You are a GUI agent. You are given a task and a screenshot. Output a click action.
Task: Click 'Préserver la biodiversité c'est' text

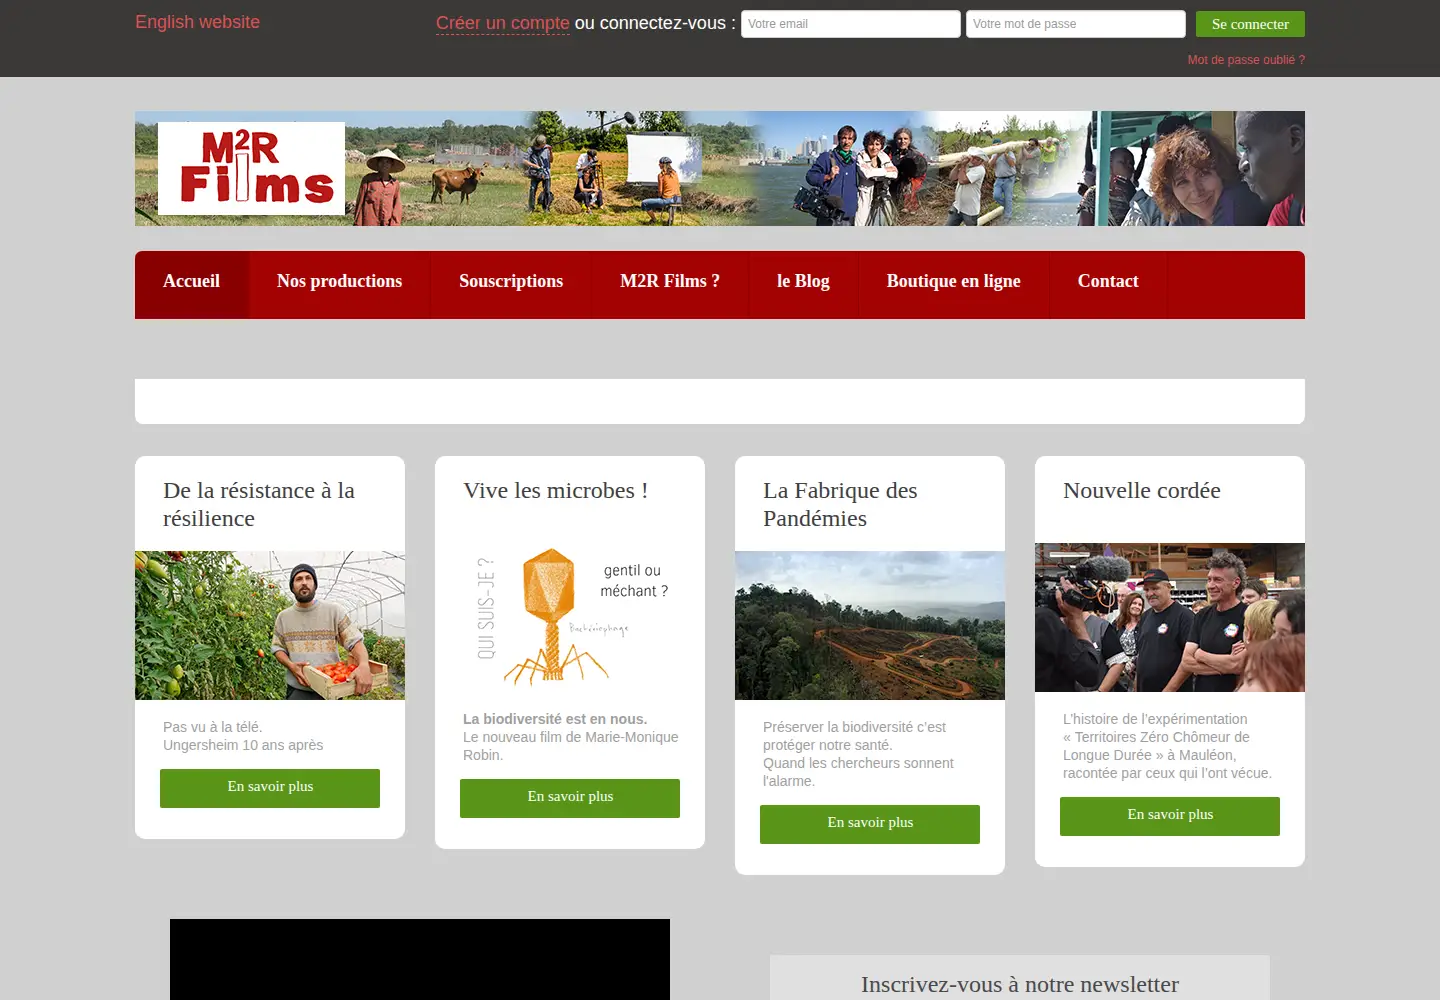point(854,727)
